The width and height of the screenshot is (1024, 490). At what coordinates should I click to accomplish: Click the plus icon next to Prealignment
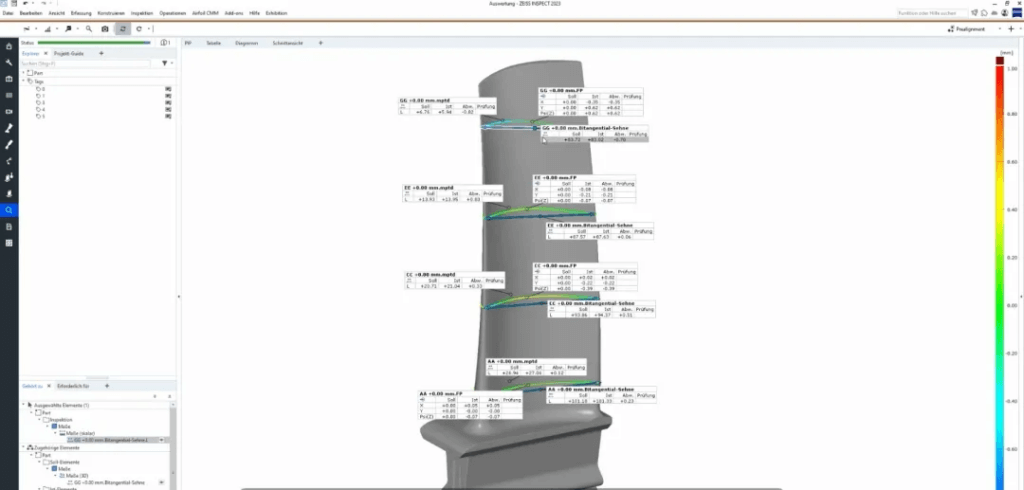[1012, 29]
